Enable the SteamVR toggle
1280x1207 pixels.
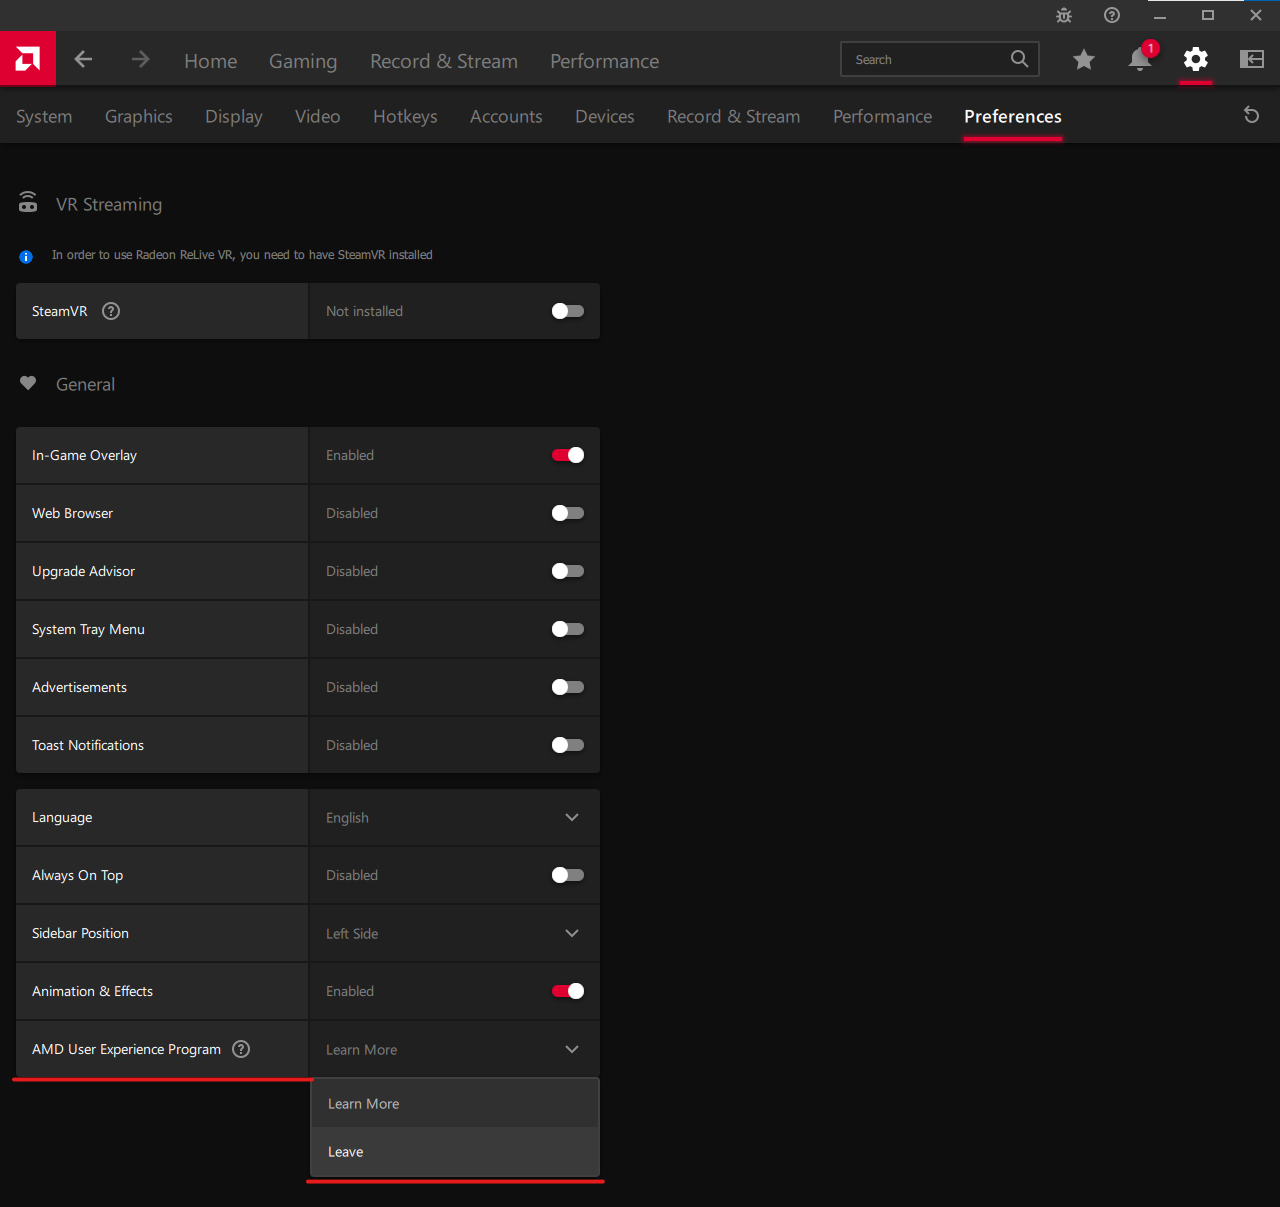(568, 311)
